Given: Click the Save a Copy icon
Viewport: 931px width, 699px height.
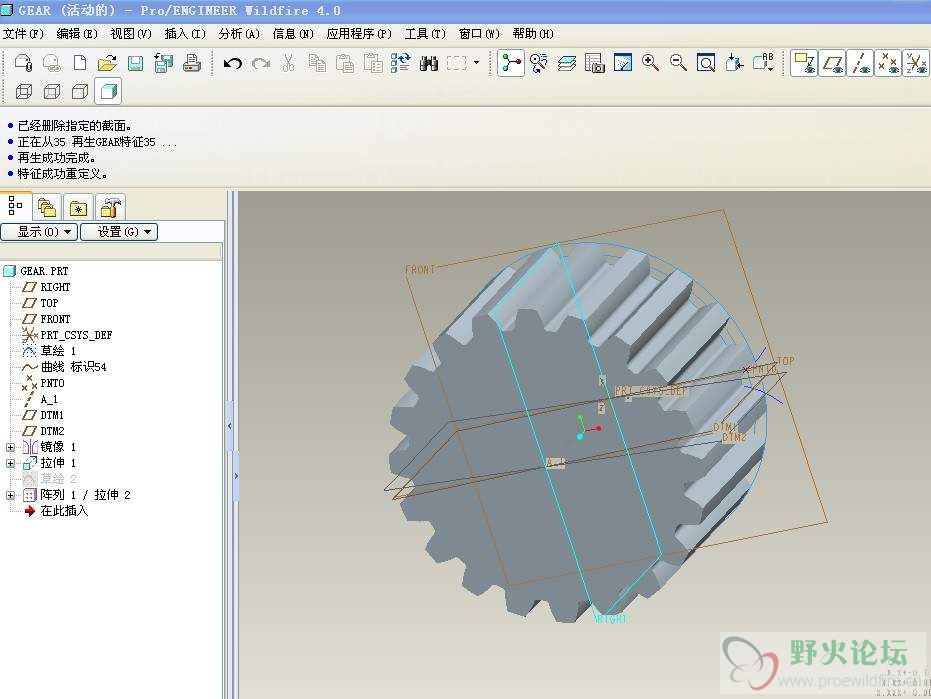Looking at the screenshot, I should click(163, 62).
